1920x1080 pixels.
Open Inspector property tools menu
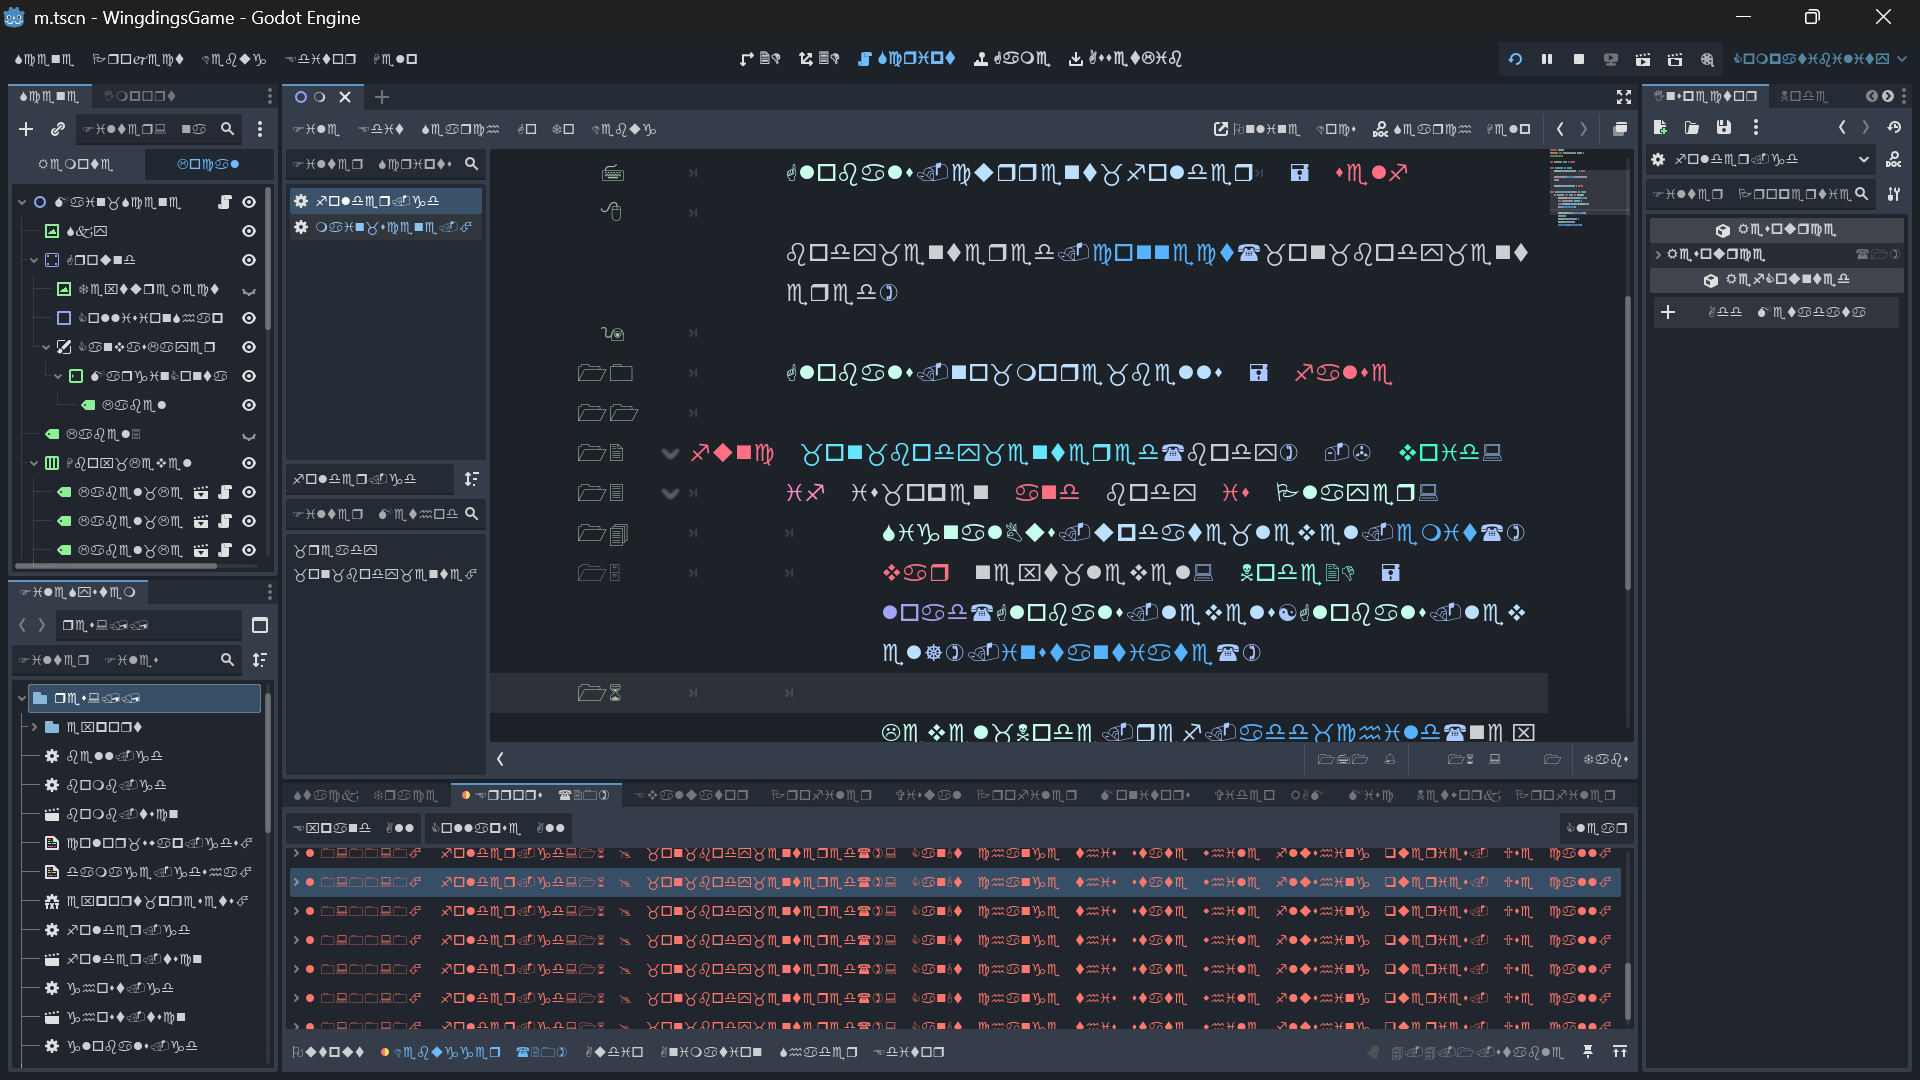click(1894, 194)
